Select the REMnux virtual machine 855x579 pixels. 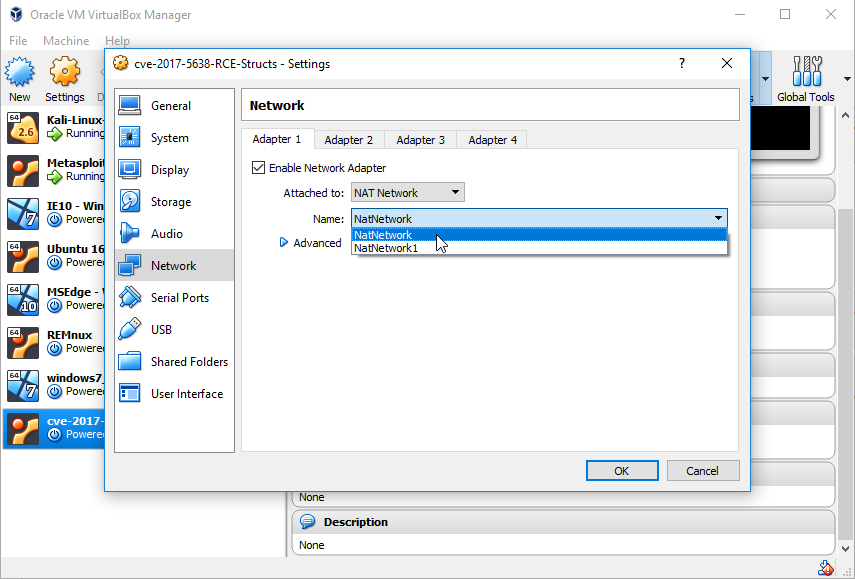tap(55, 342)
